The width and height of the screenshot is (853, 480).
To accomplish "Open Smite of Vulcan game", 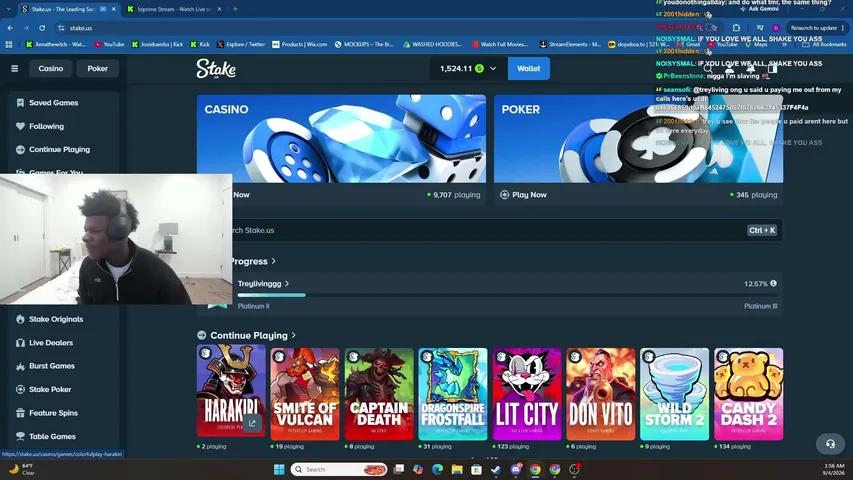I will click(x=305, y=394).
